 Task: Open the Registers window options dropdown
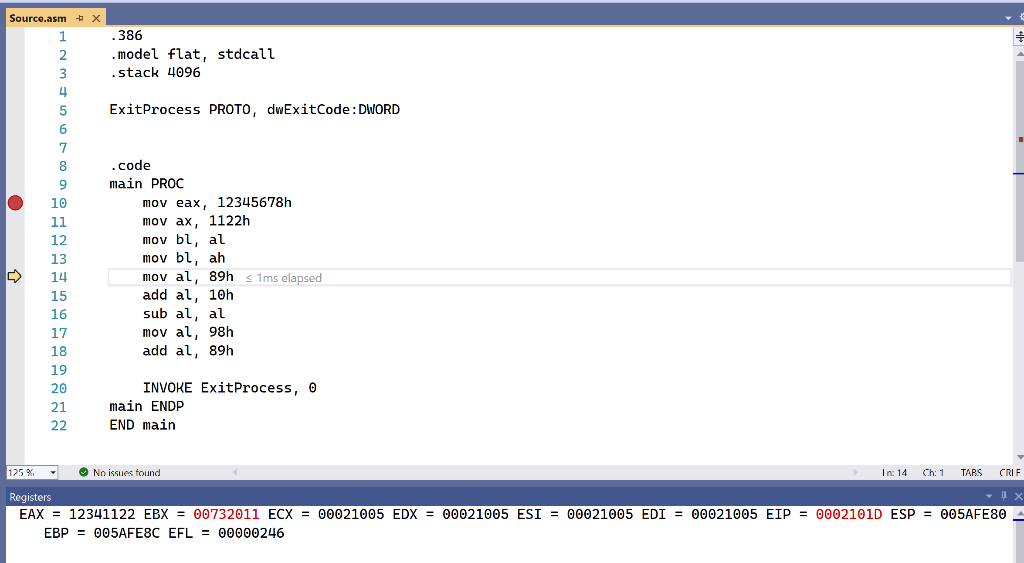coord(989,496)
